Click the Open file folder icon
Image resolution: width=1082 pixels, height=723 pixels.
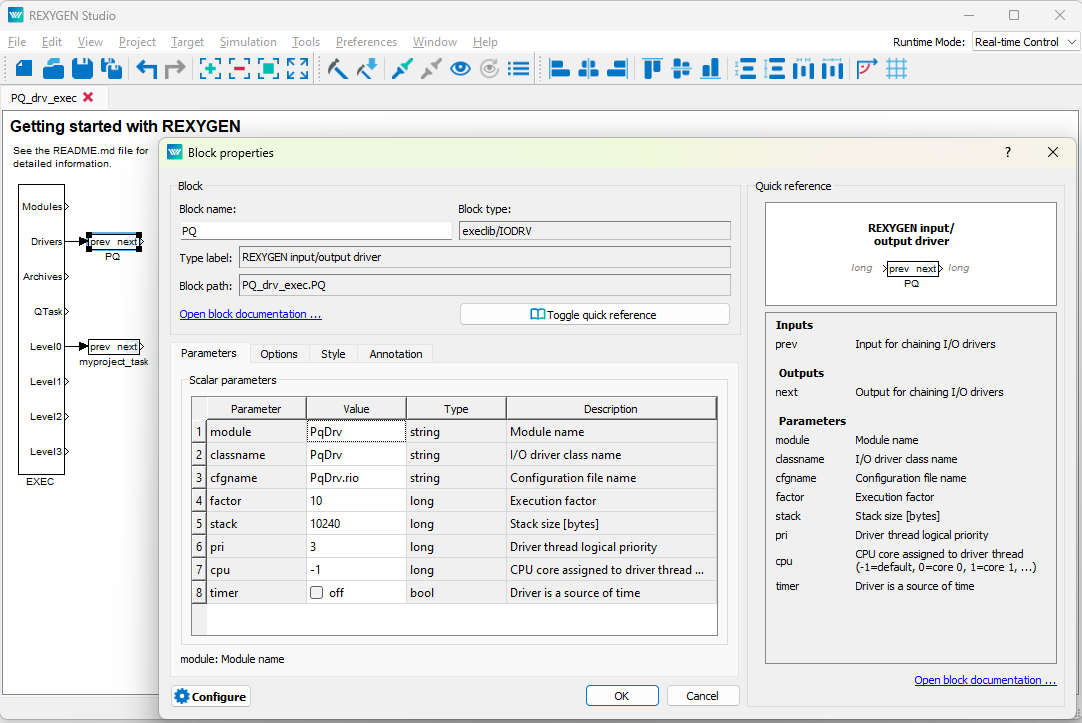coord(53,68)
